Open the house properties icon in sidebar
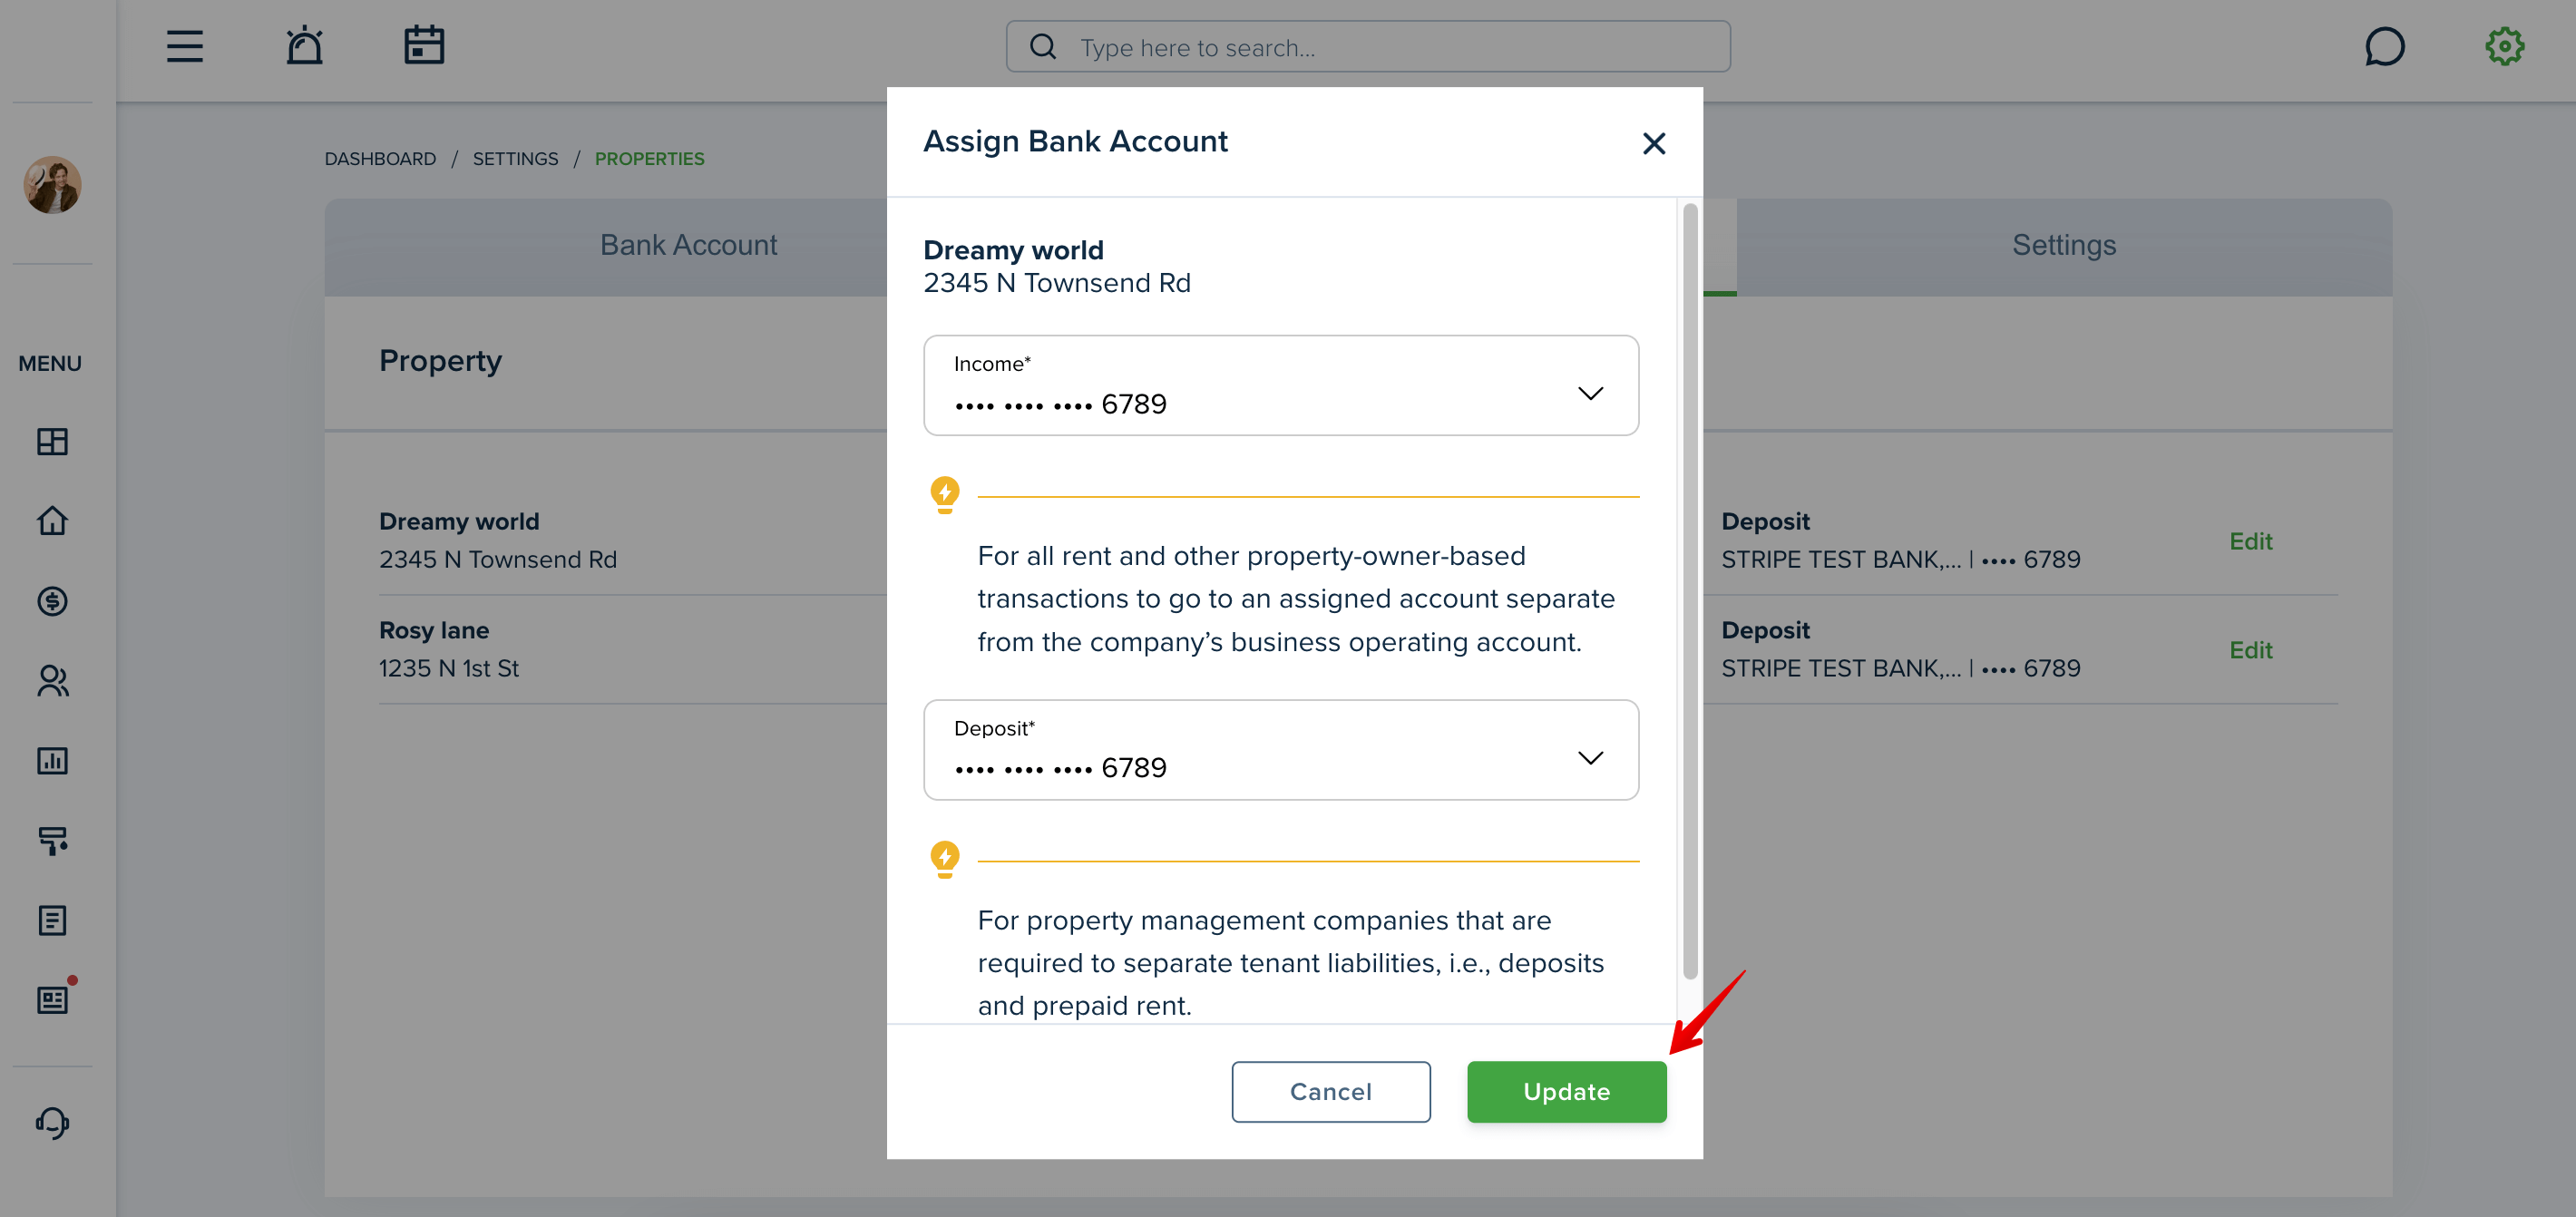The width and height of the screenshot is (2576, 1217). click(52, 521)
